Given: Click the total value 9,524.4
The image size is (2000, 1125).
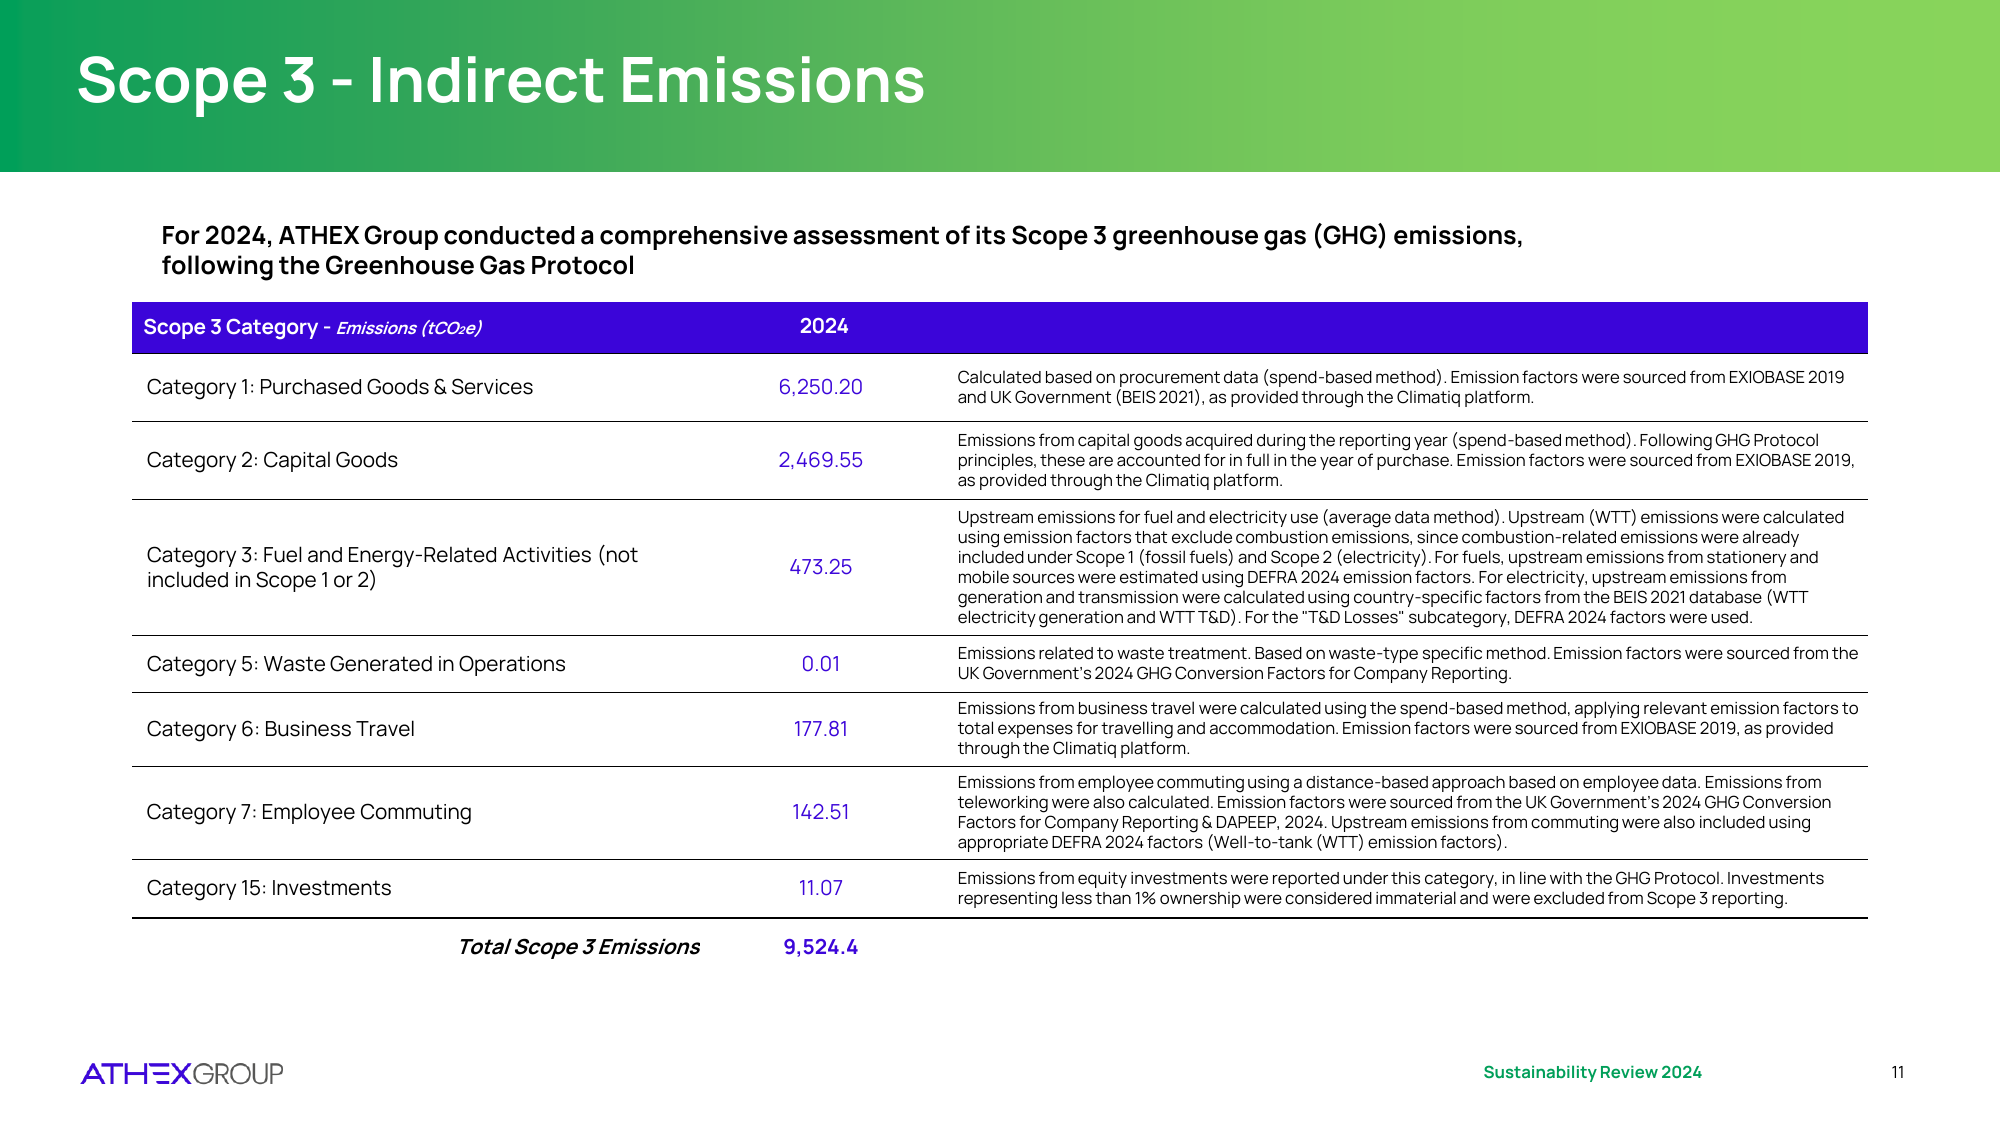Looking at the screenshot, I should click(820, 947).
